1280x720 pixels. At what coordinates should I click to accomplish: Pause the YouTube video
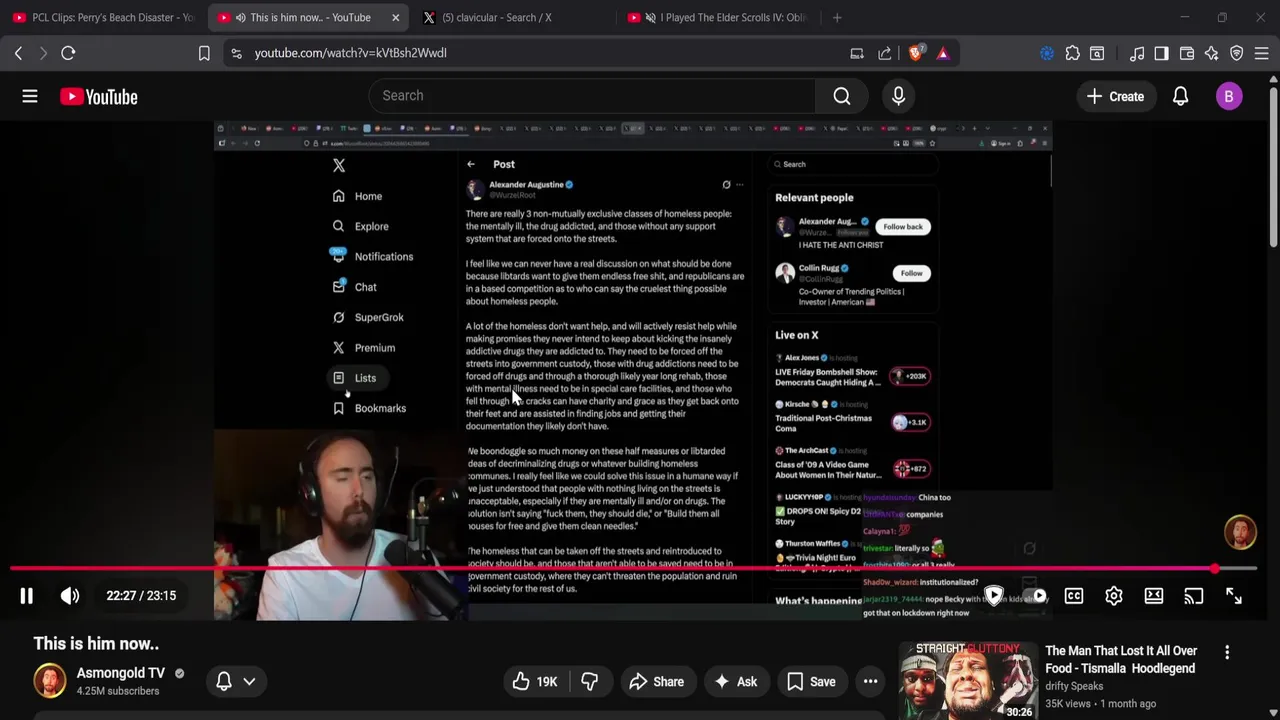[x=27, y=596]
